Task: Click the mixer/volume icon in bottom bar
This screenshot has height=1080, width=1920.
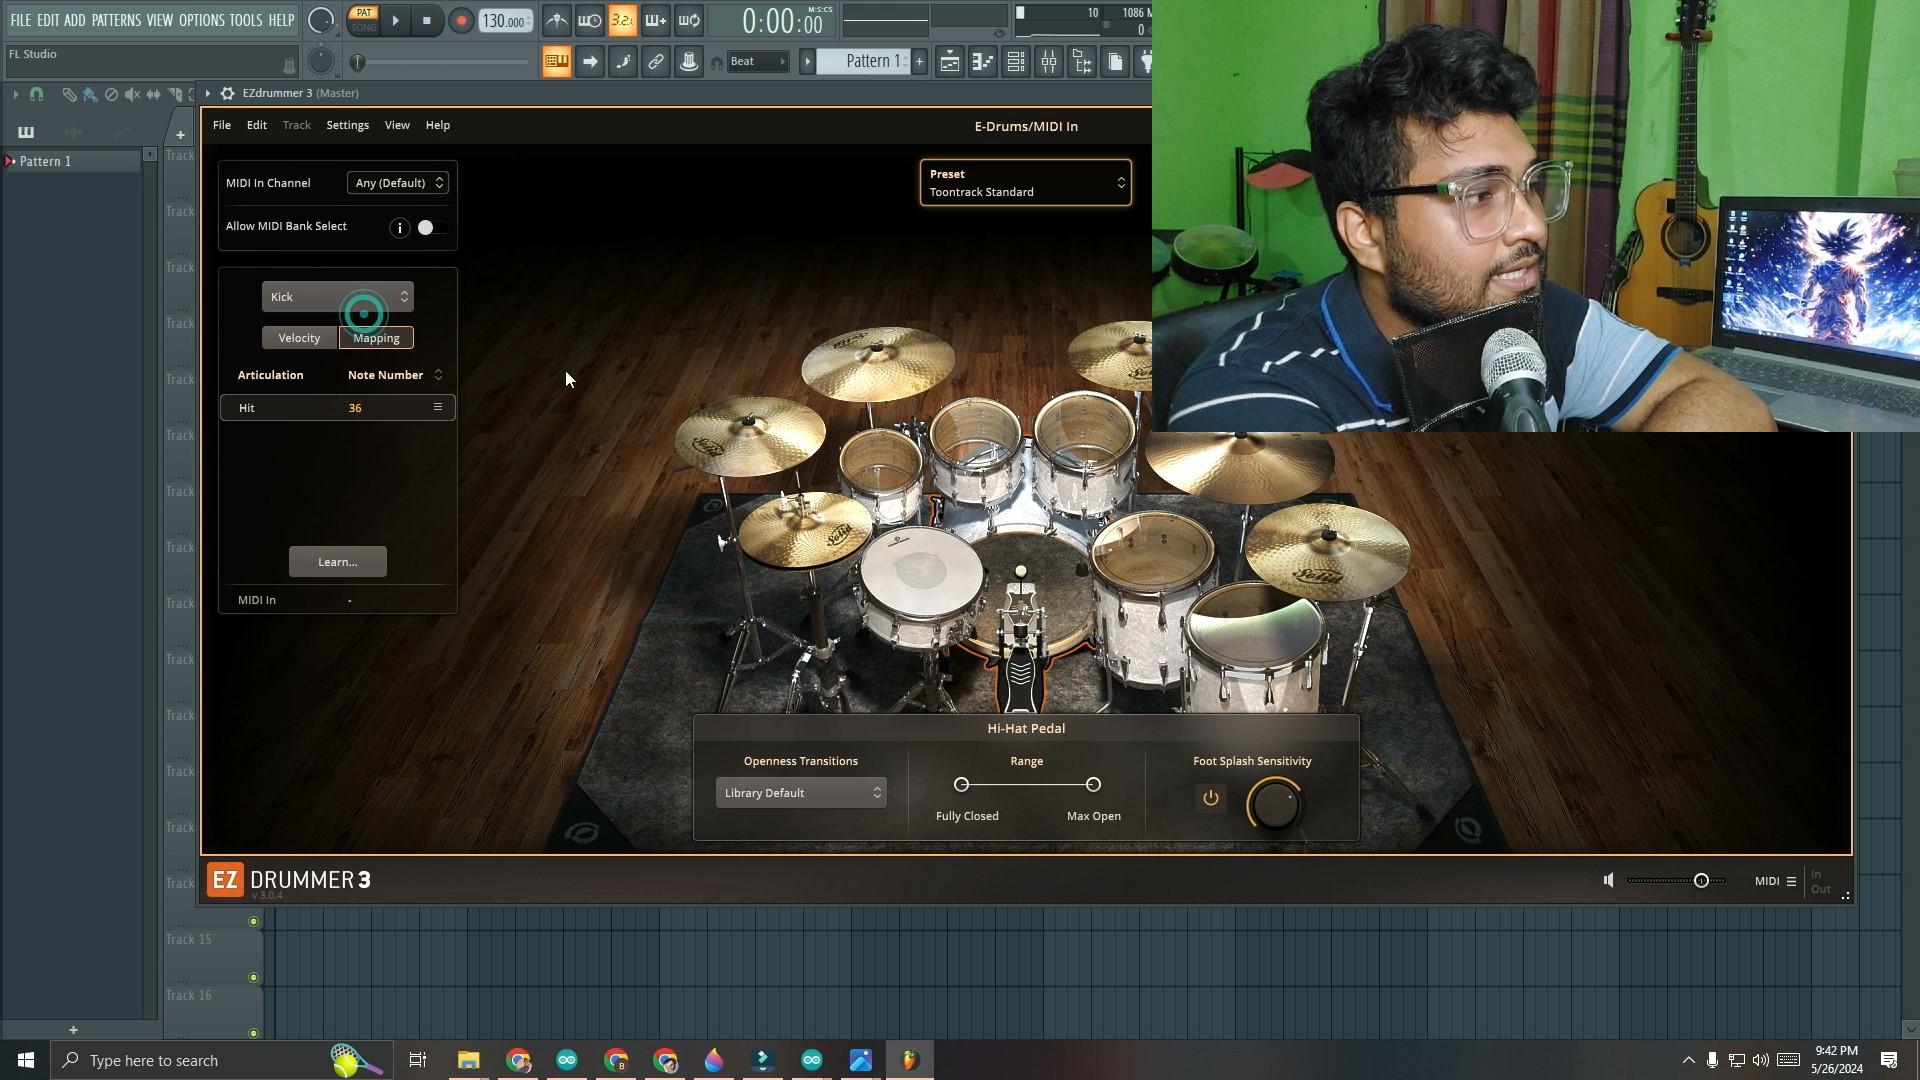Action: 1610,880
